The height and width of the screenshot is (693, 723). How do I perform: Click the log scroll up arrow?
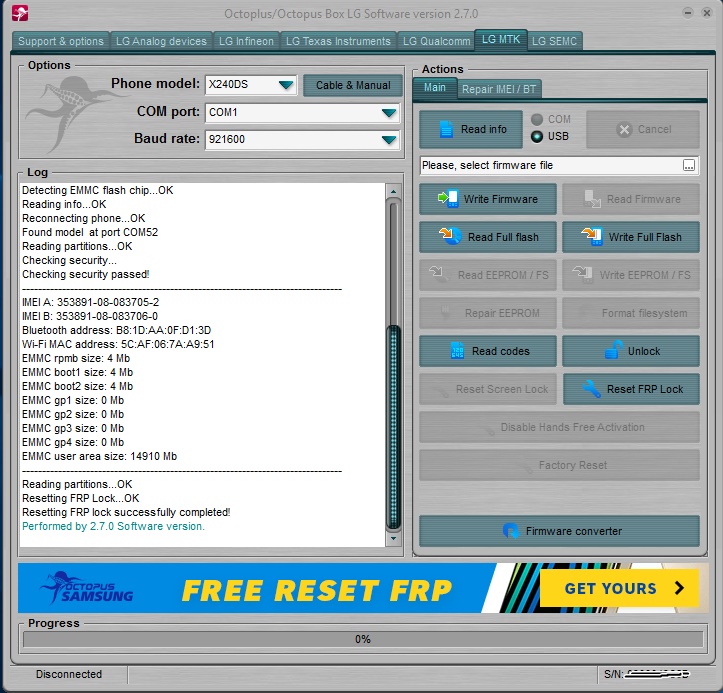(393, 191)
